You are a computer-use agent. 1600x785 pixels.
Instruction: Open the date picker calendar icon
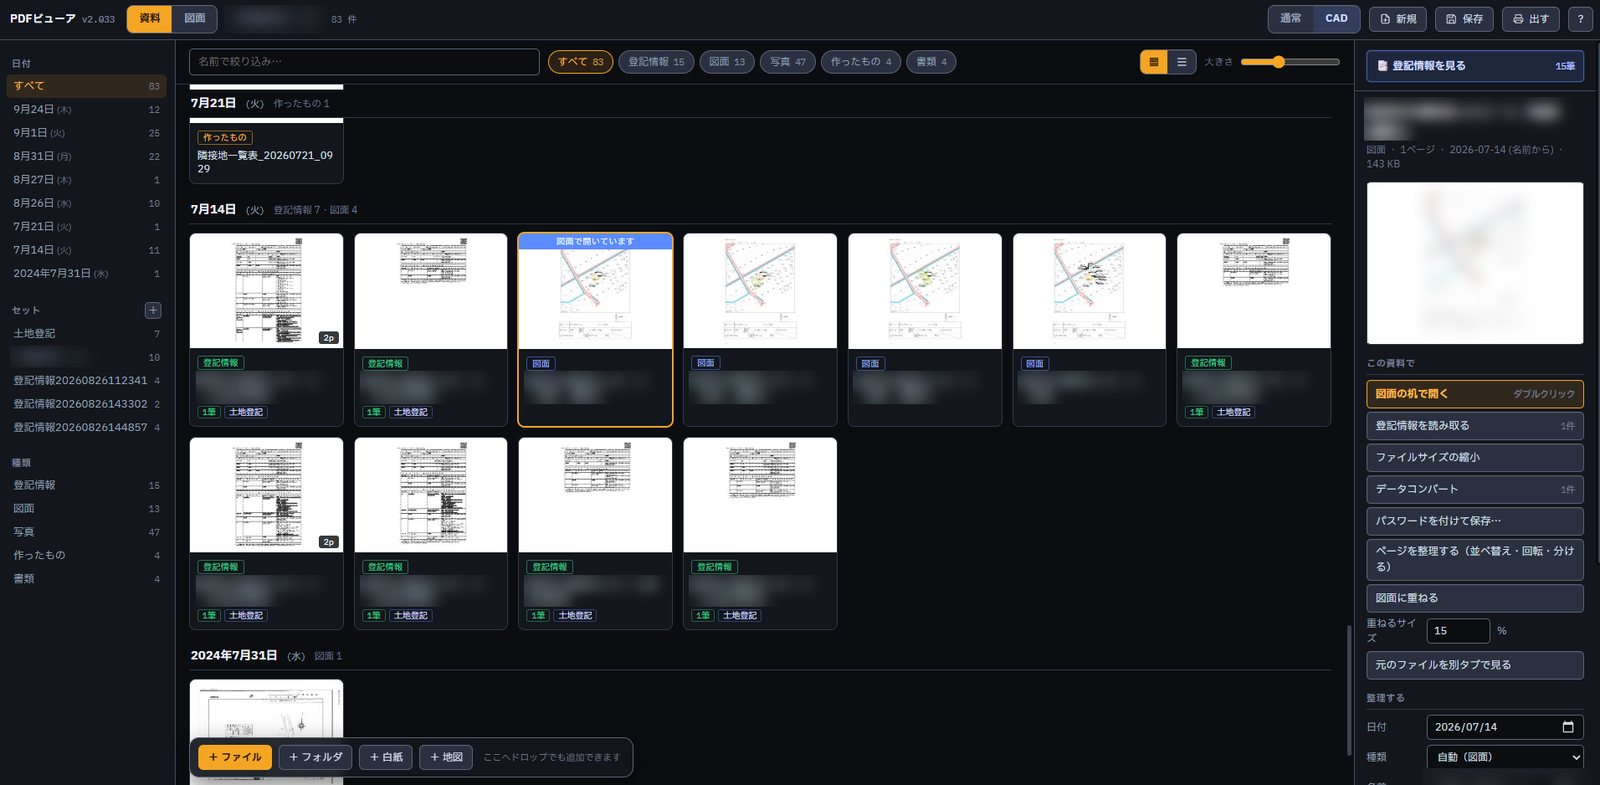click(1568, 727)
